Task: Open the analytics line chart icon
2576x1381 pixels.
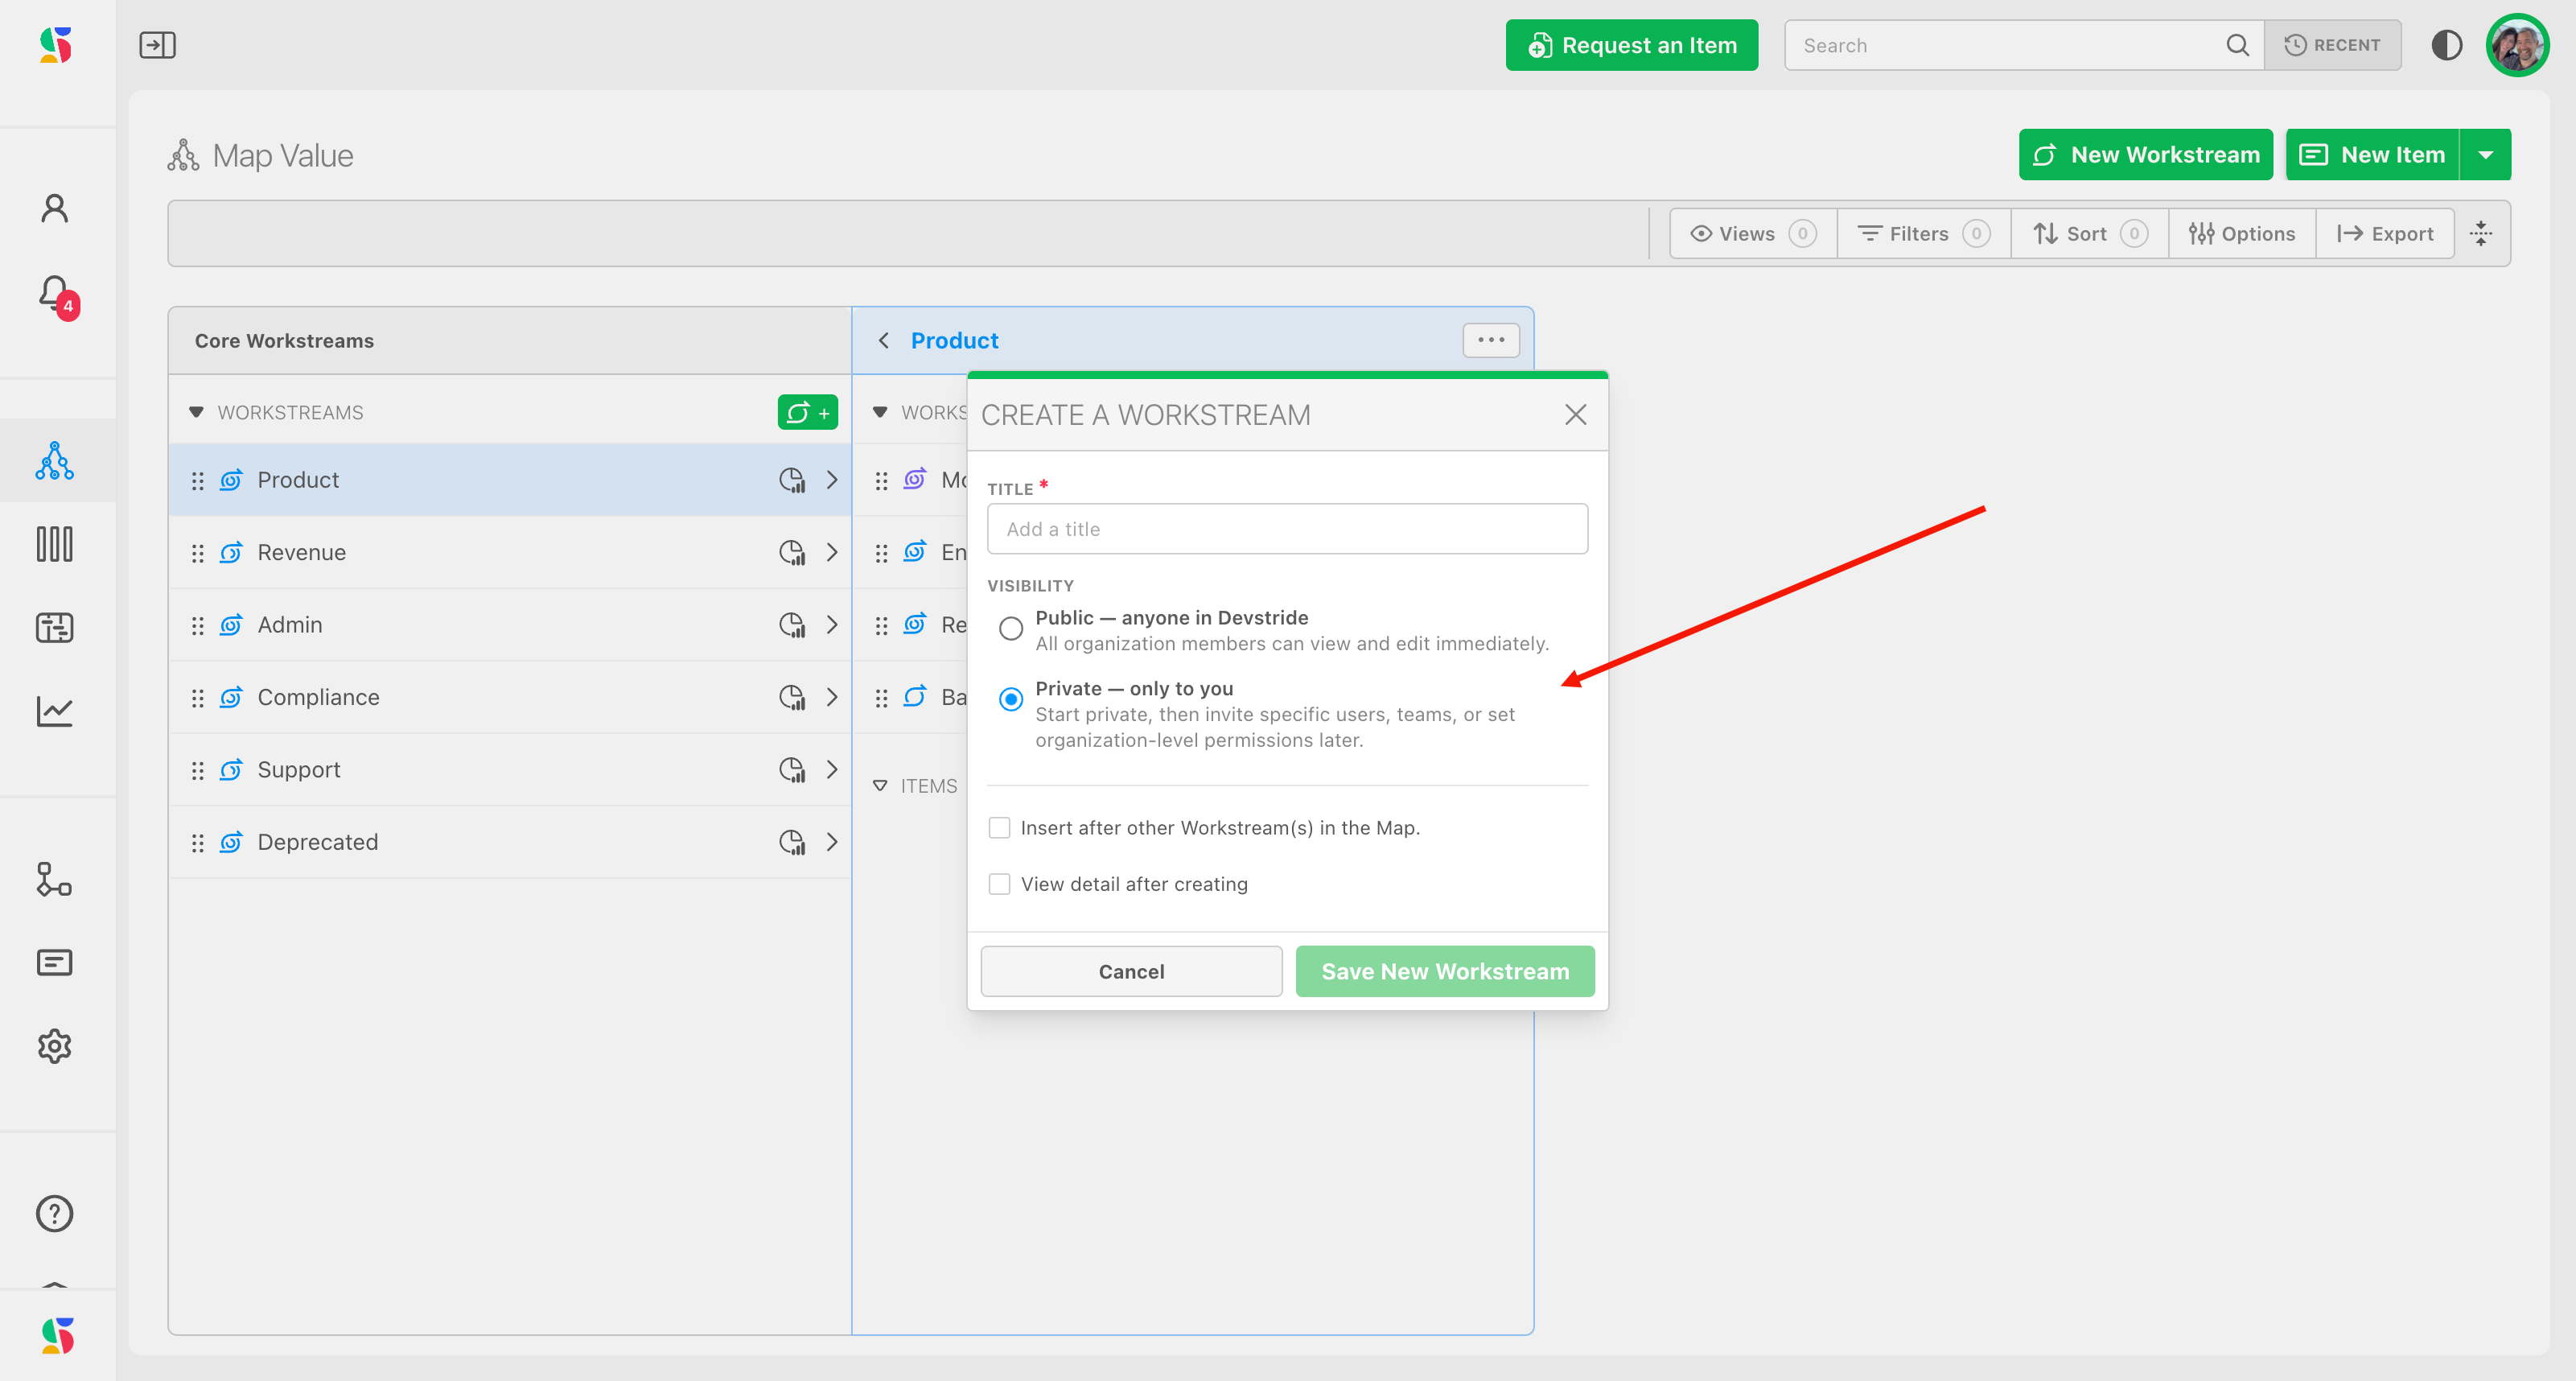Action: pyautogui.click(x=55, y=711)
